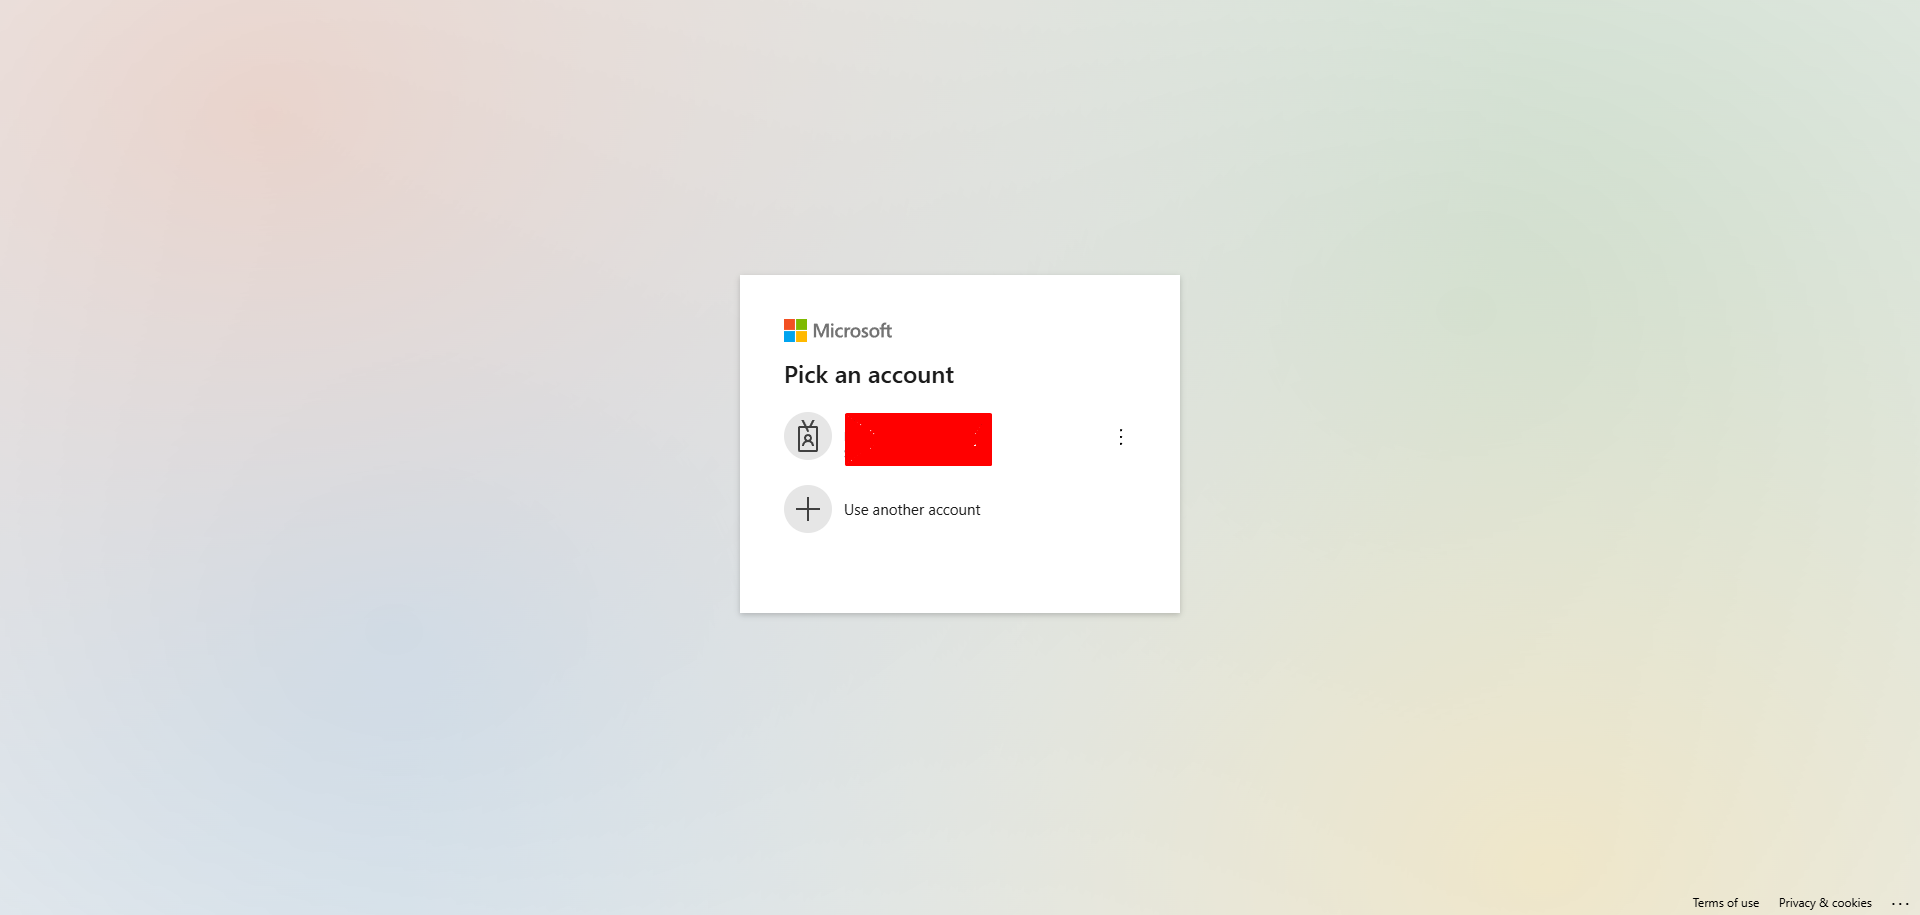Viewport: 1920px width, 915px height.
Task: Choose Use another account
Action: pos(912,510)
